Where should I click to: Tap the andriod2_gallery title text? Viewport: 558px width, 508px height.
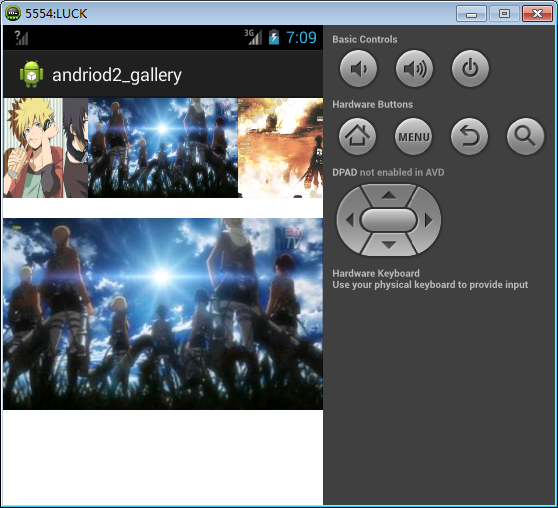tap(117, 75)
